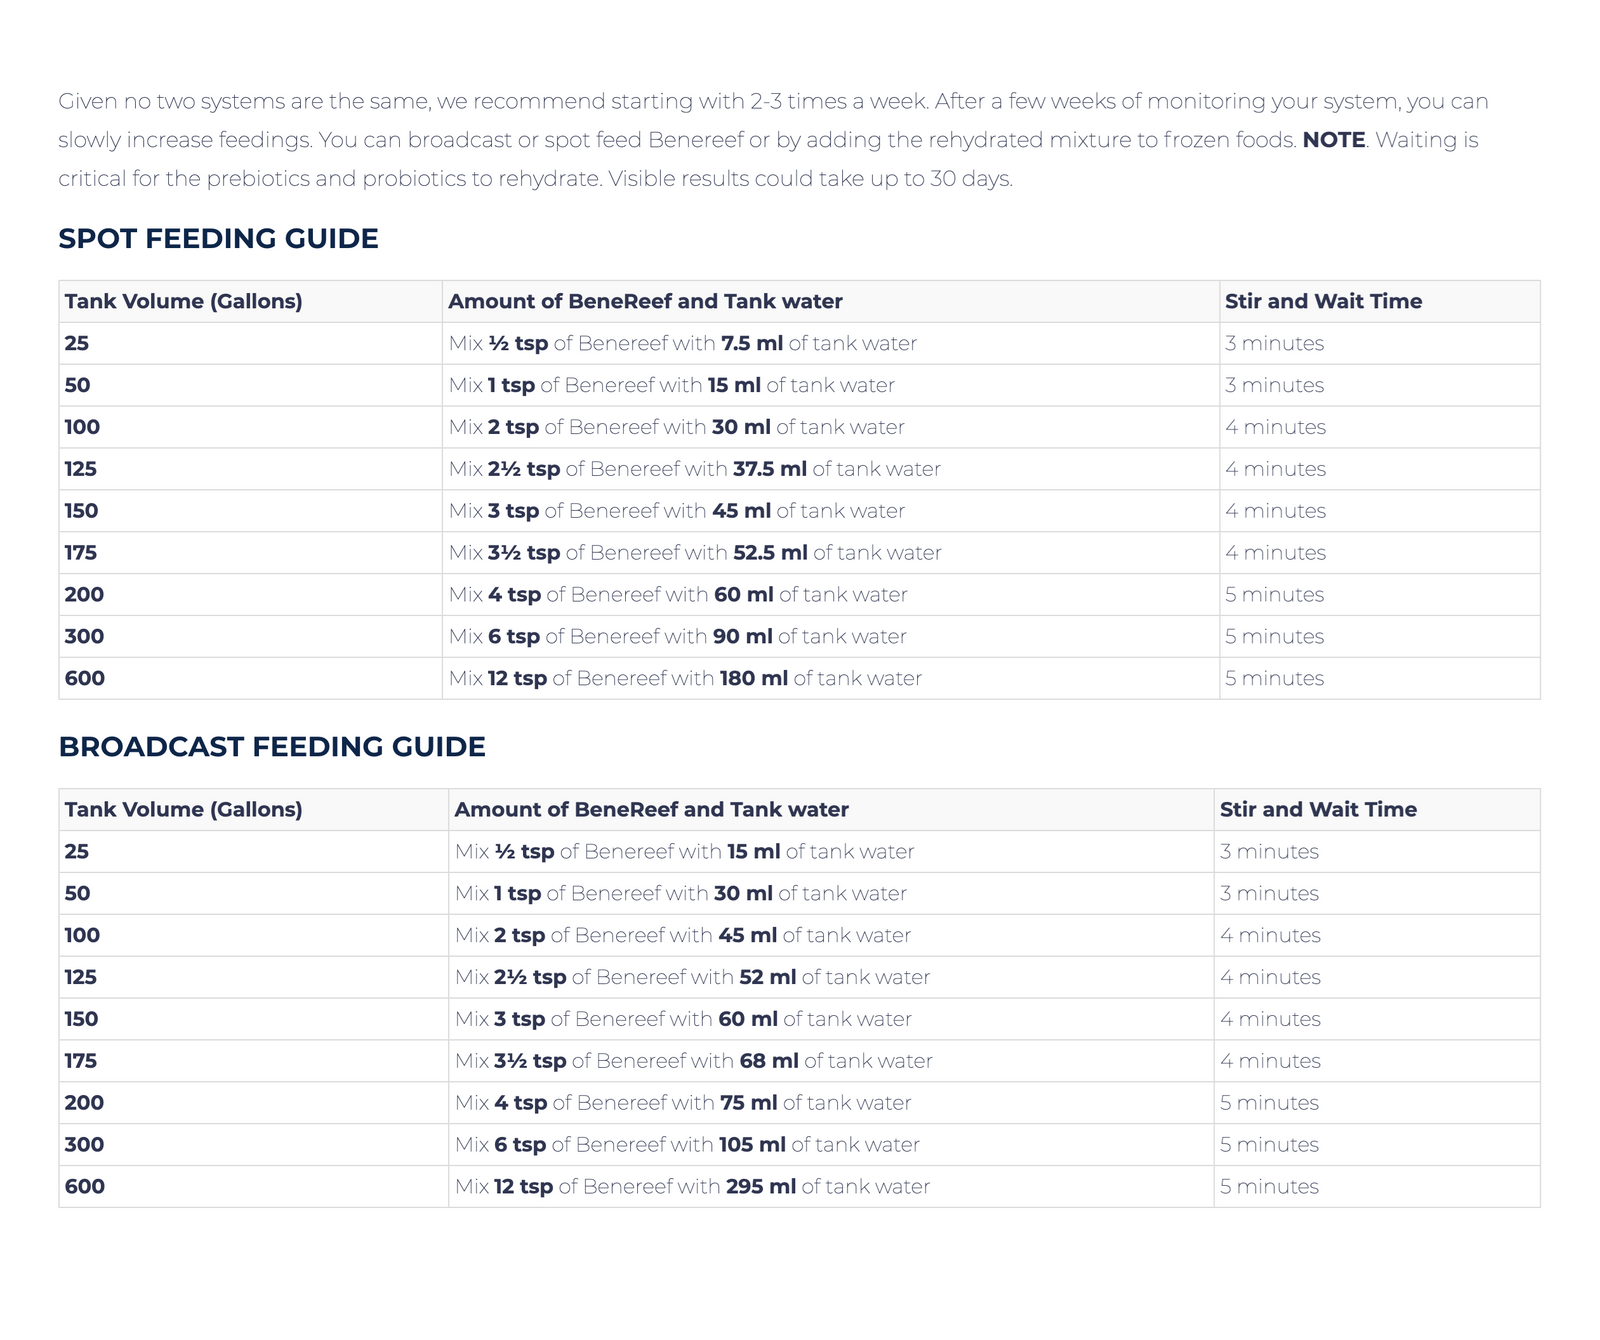Click '7.5 ml' amount in spot table
The image size is (1600, 1340).
[x=751, y=343]
